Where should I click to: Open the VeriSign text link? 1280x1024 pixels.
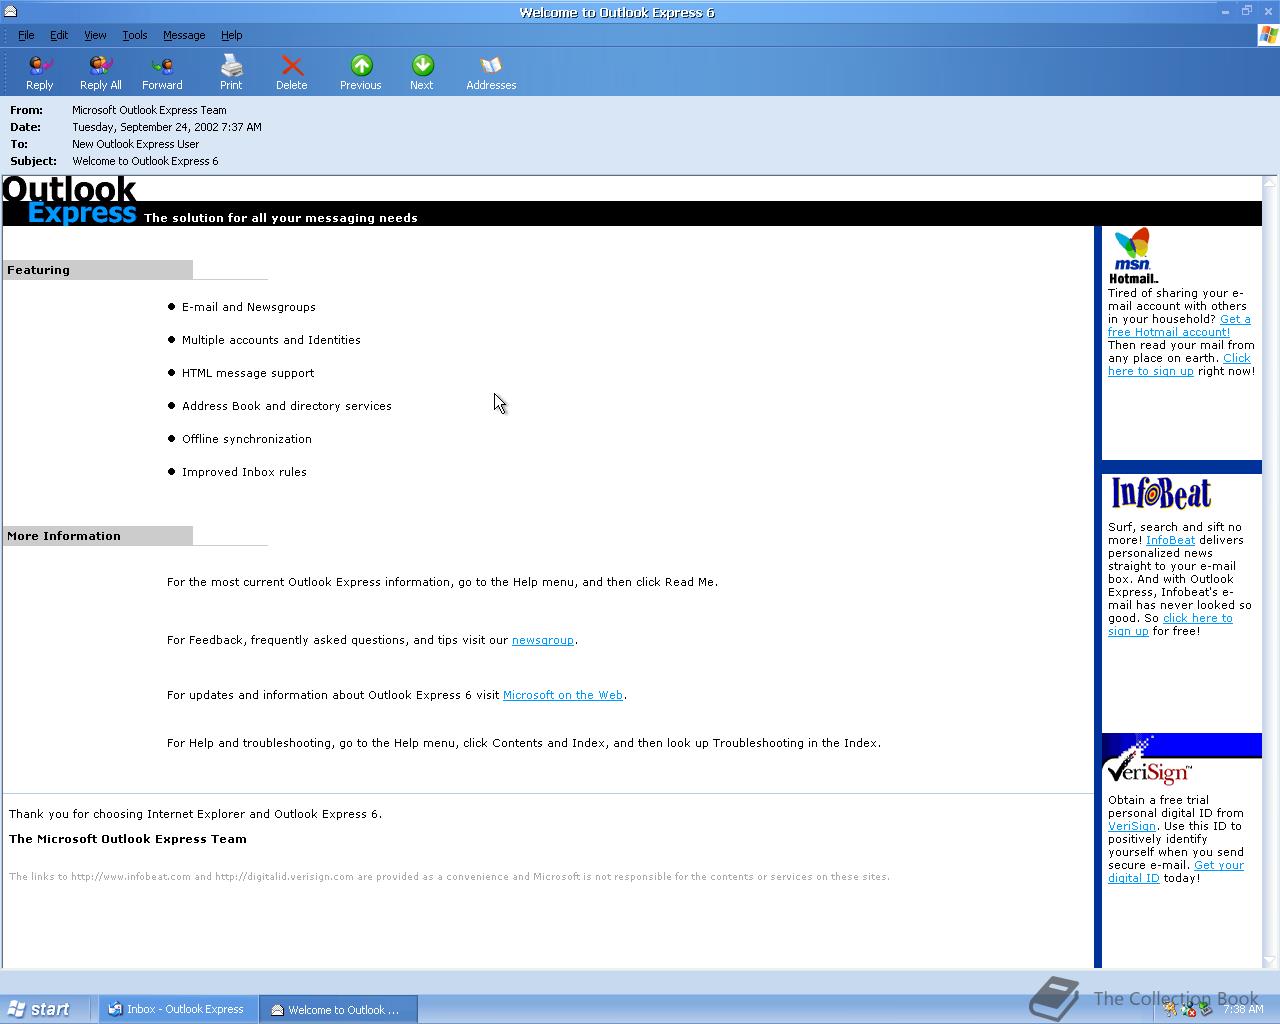[1132, 826]
